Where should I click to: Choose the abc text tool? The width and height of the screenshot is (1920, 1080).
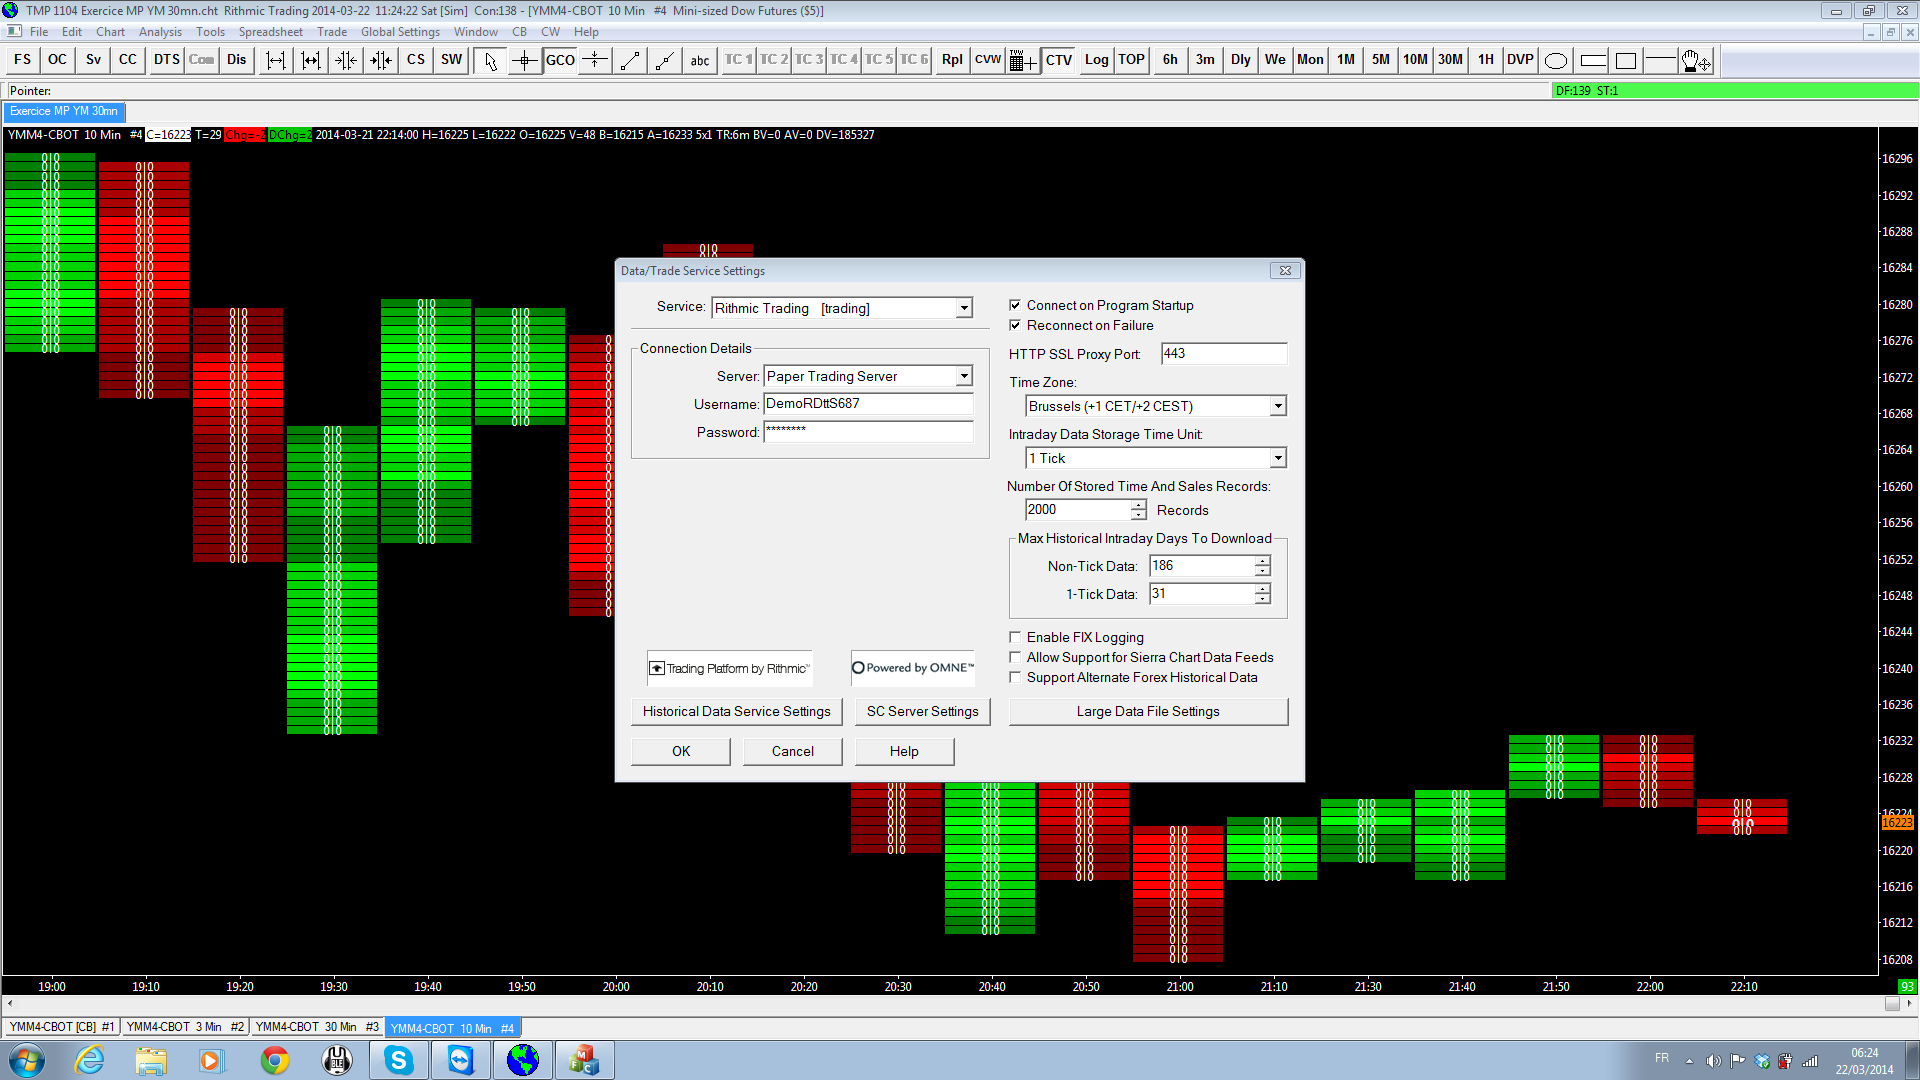tap(699, 60)
